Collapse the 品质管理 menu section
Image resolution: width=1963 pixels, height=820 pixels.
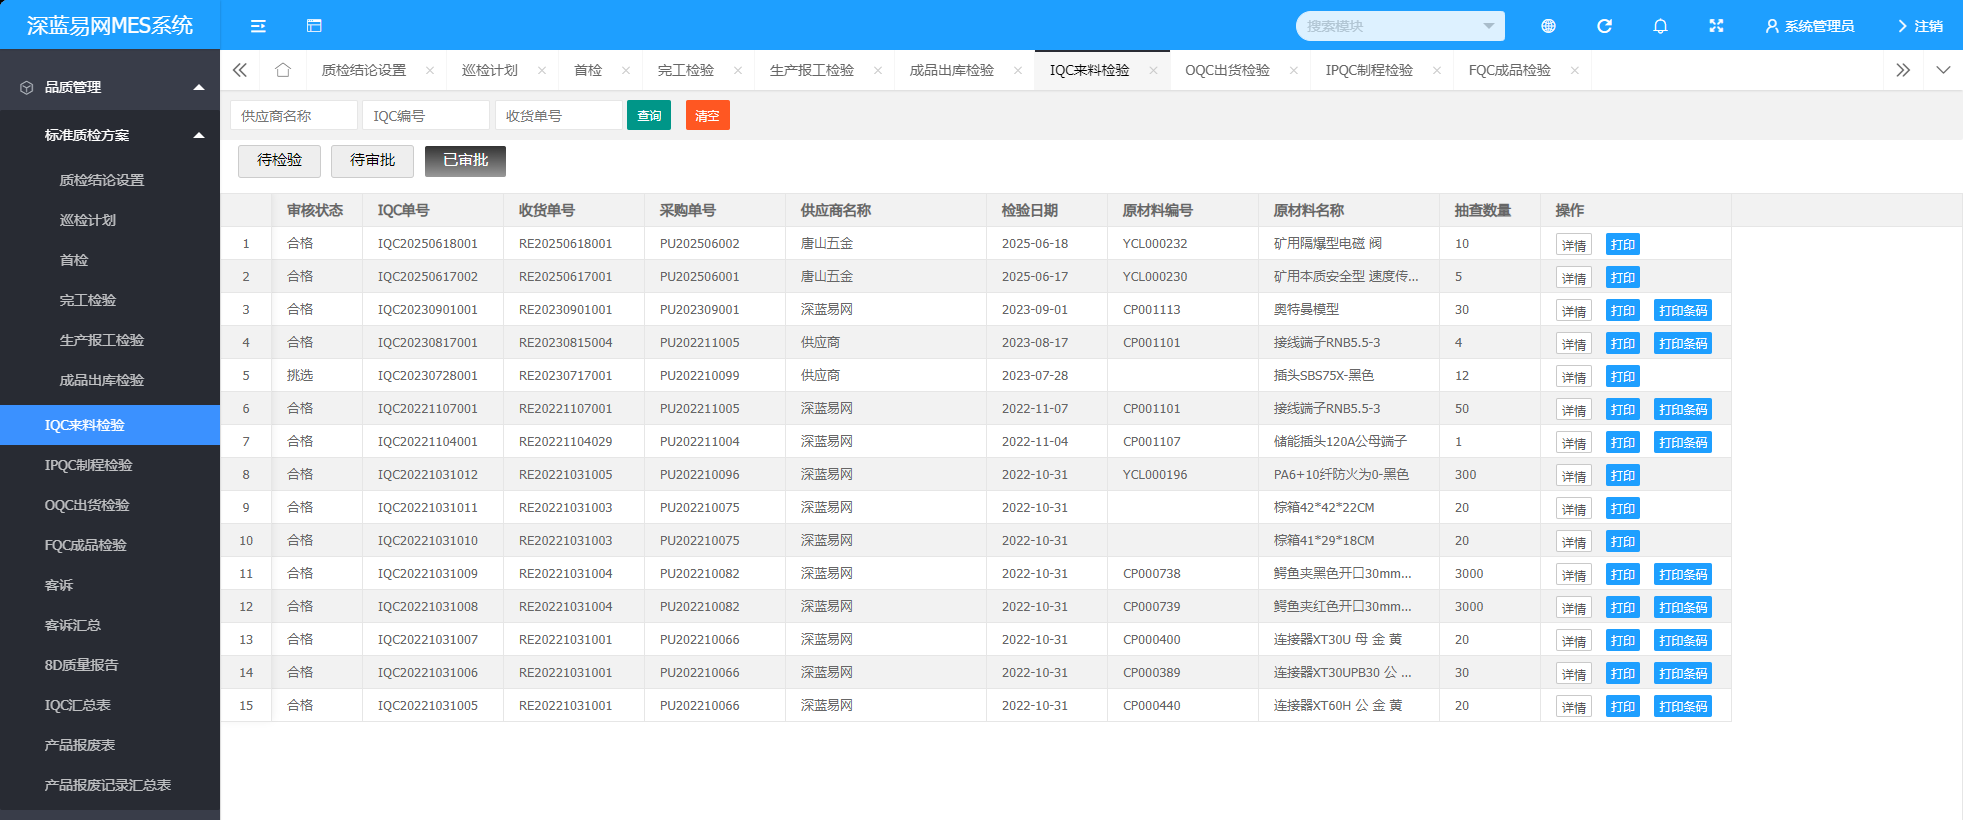110,87
